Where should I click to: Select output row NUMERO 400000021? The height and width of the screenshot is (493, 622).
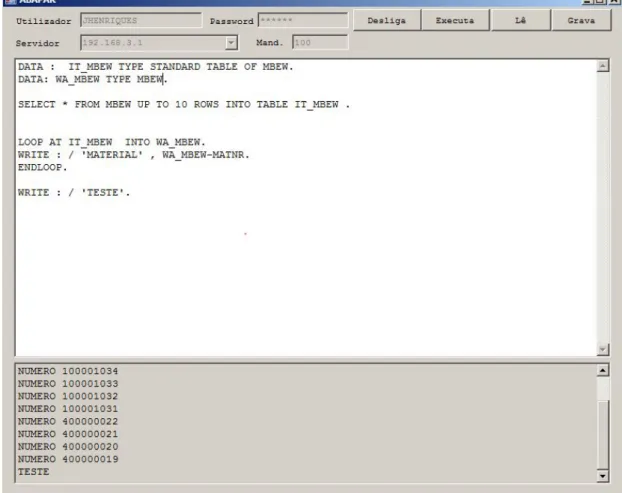point(68,434)
